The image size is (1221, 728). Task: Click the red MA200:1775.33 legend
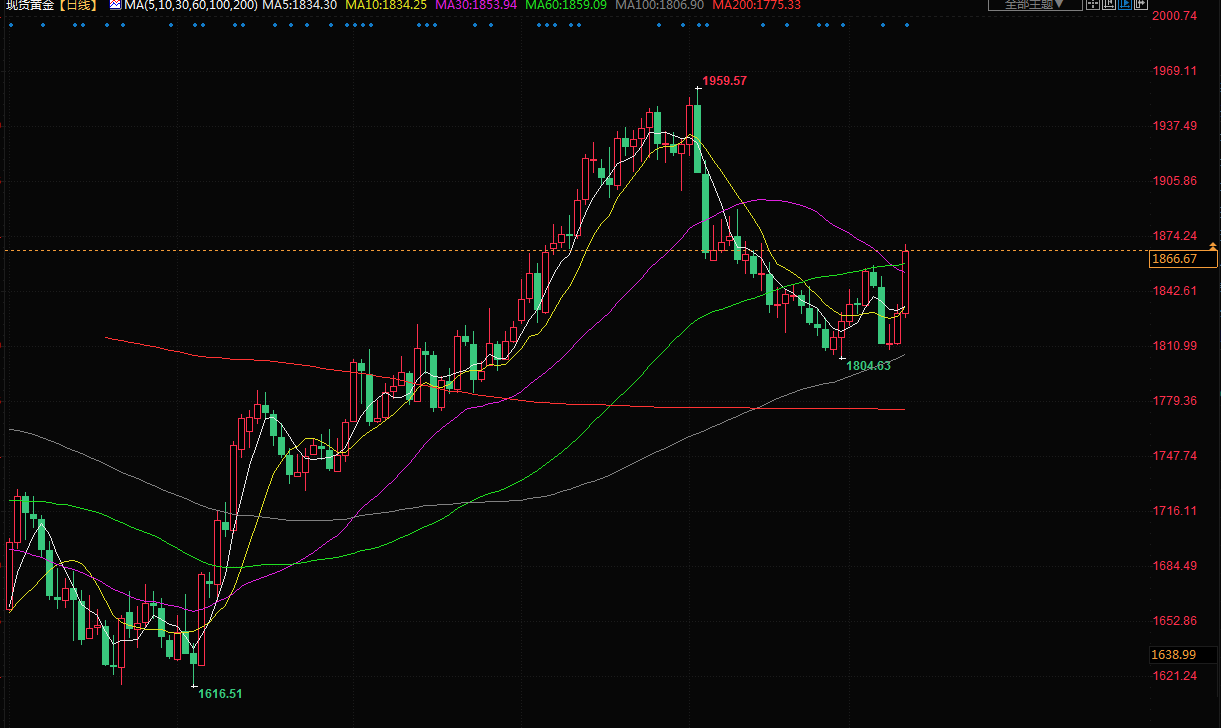click(757, 5)
